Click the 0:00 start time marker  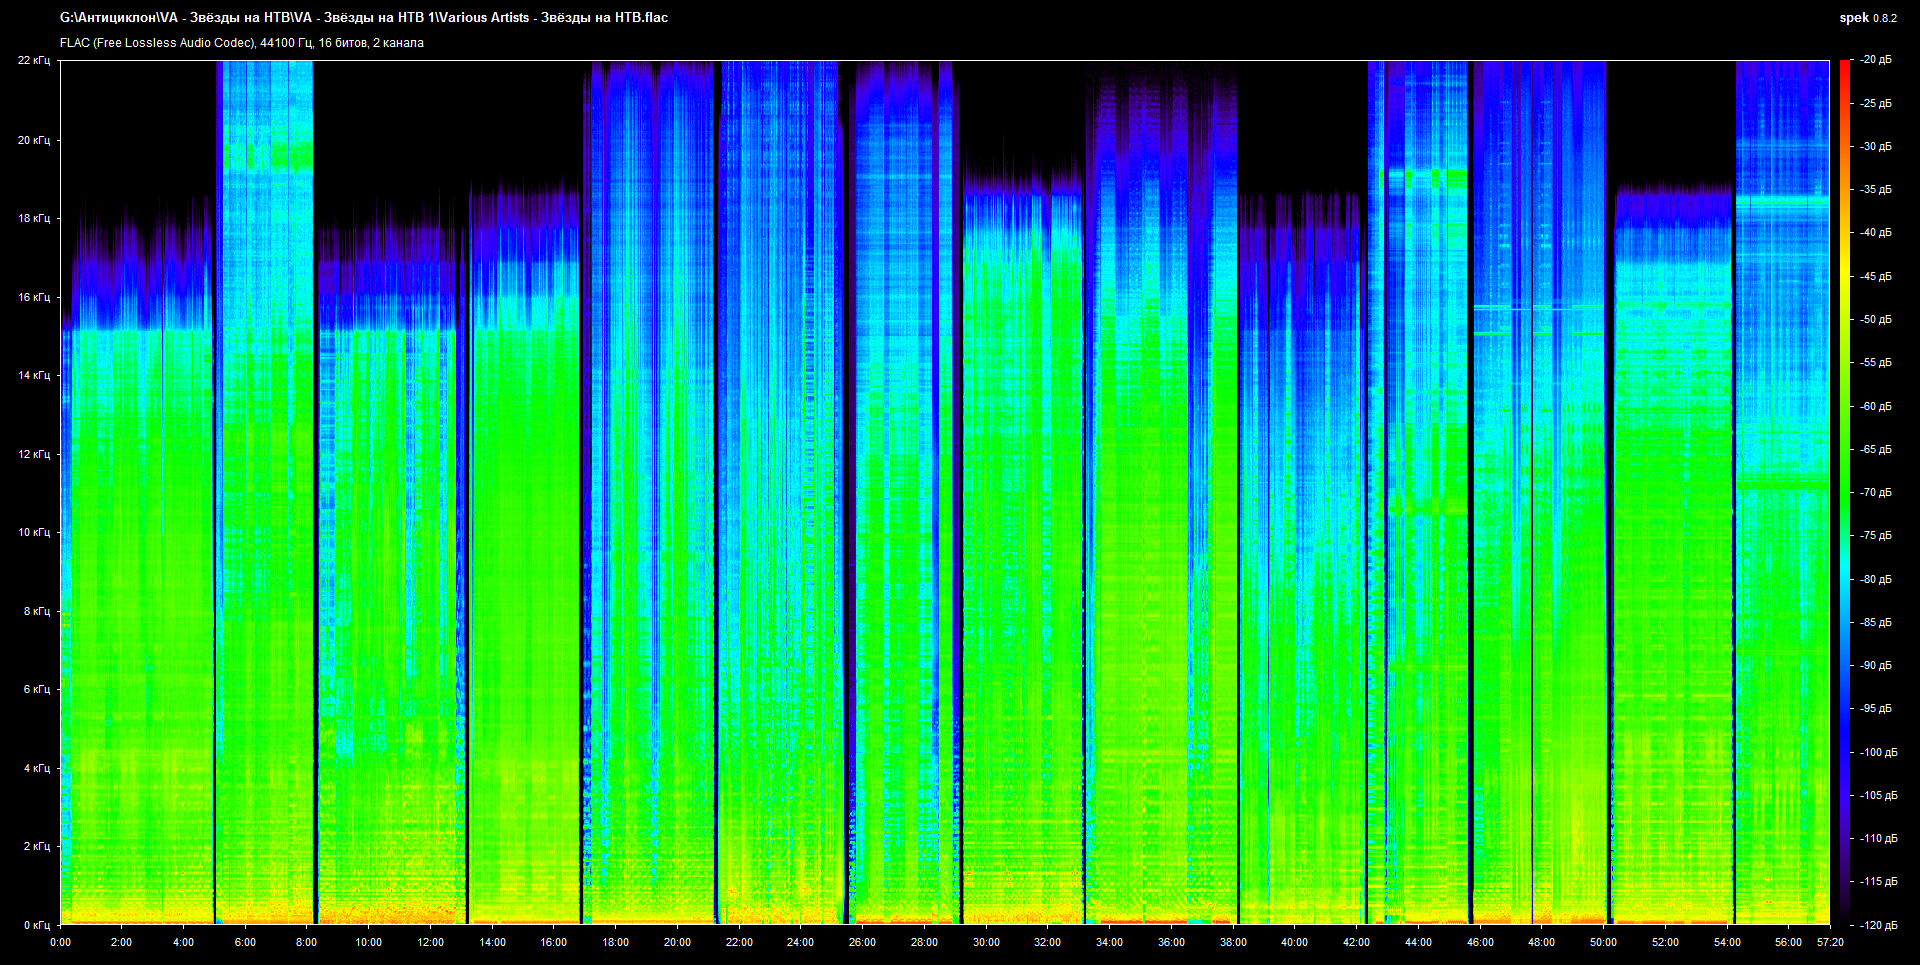(x=60, y=942)
